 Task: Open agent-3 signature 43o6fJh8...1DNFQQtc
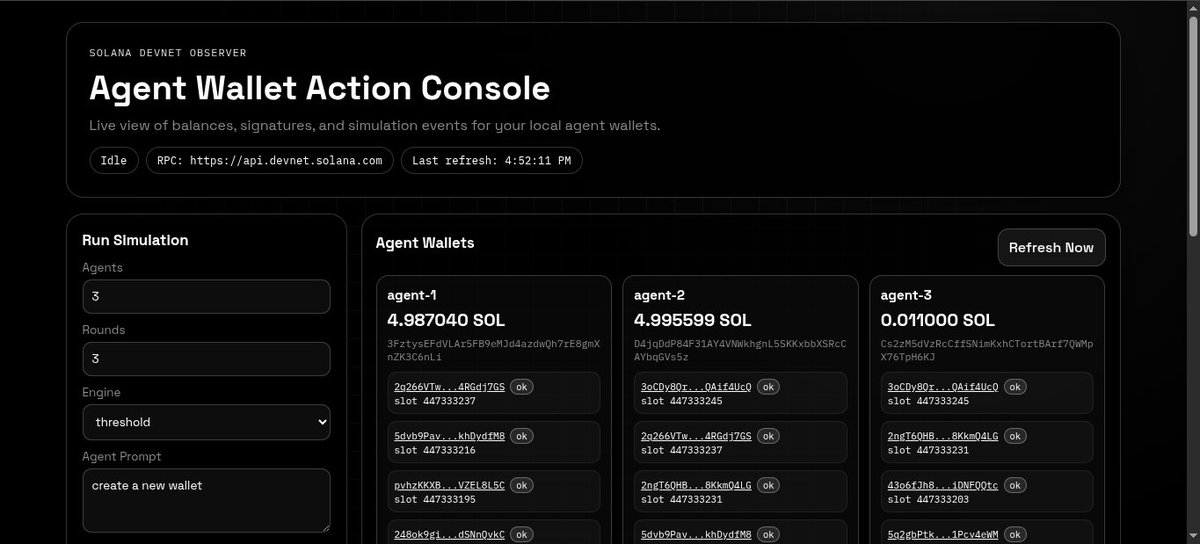[x=943, y=484]
